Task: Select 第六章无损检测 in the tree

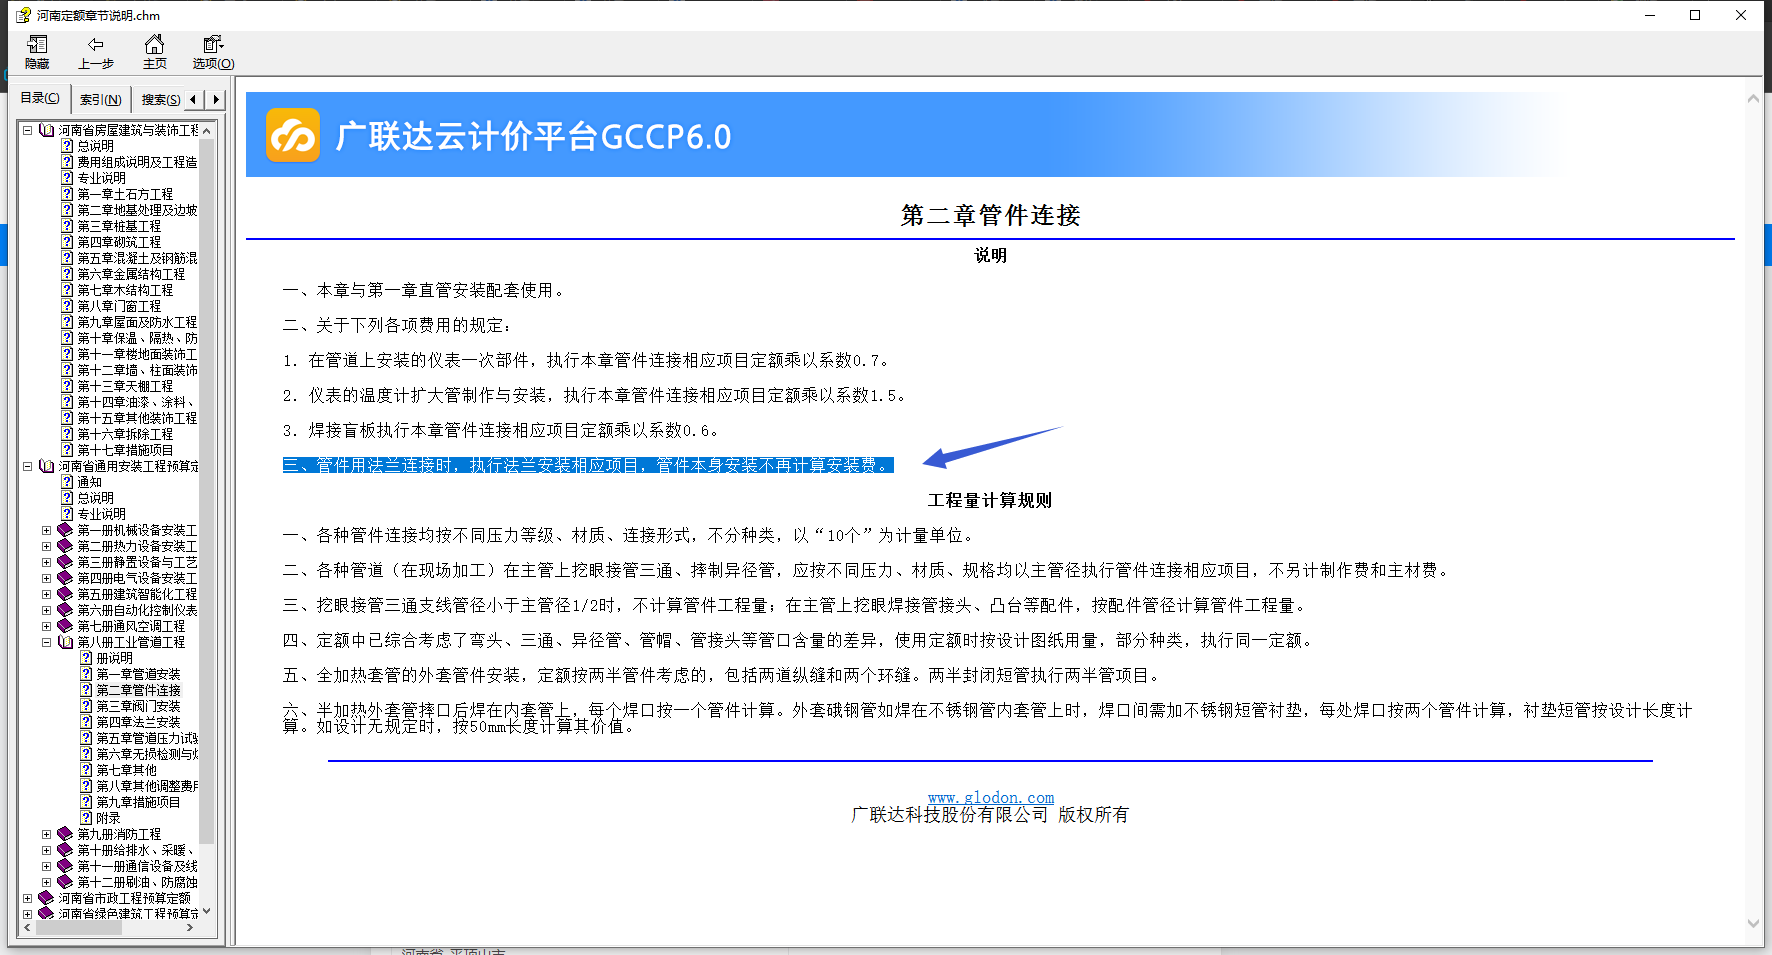Action: click(147, 754)
